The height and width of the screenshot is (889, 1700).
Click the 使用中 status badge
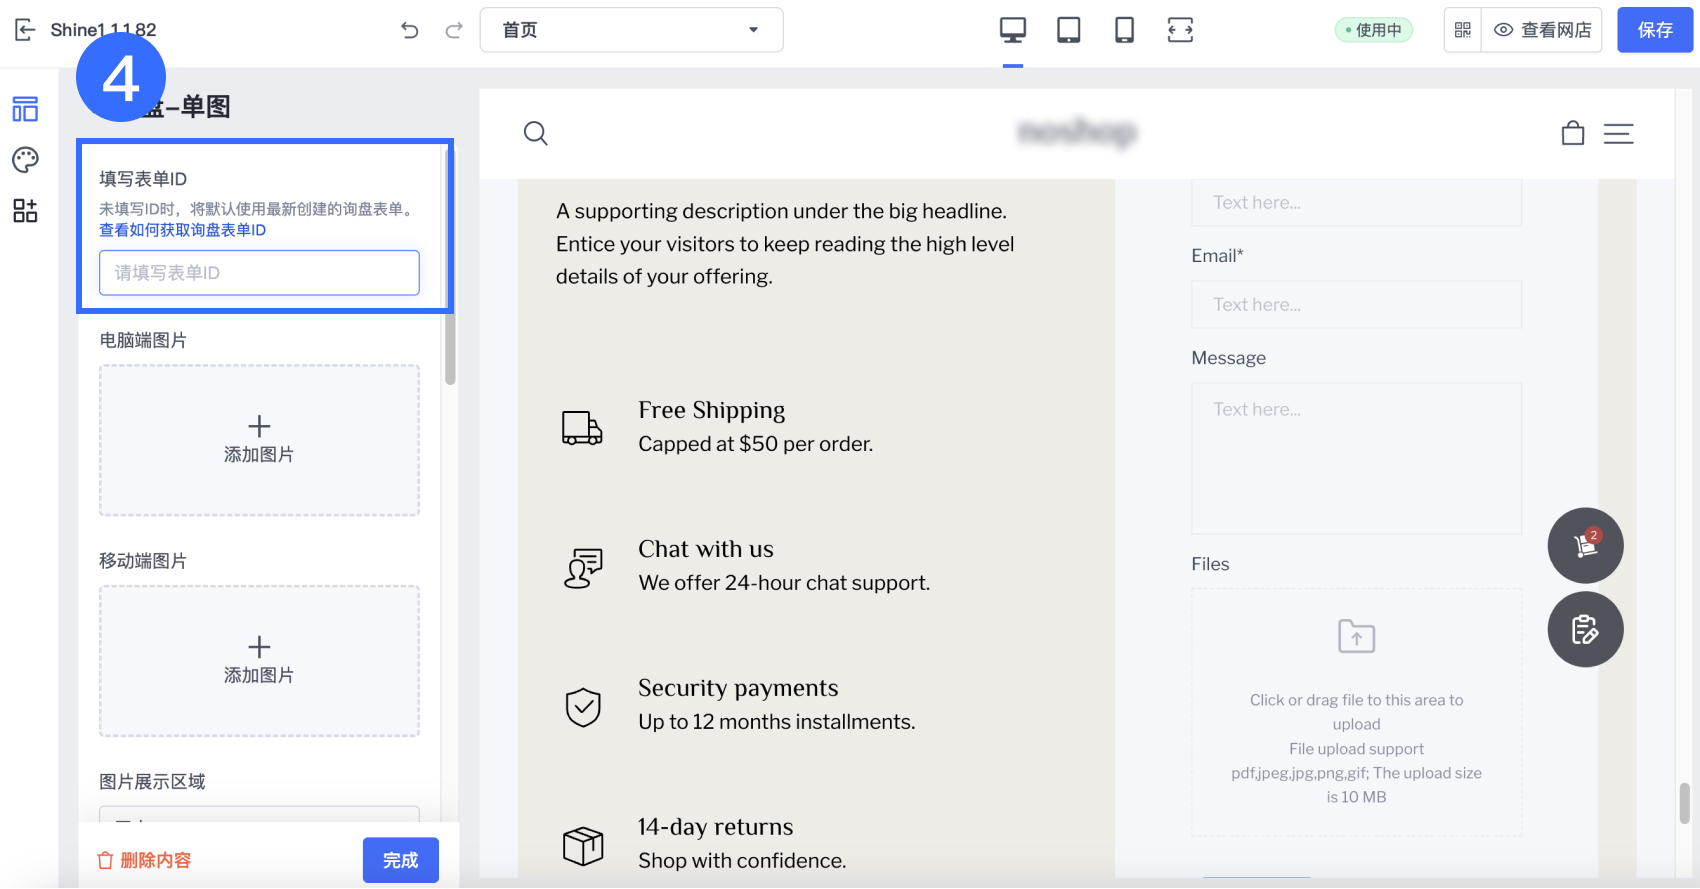(x=1374, y=30)
